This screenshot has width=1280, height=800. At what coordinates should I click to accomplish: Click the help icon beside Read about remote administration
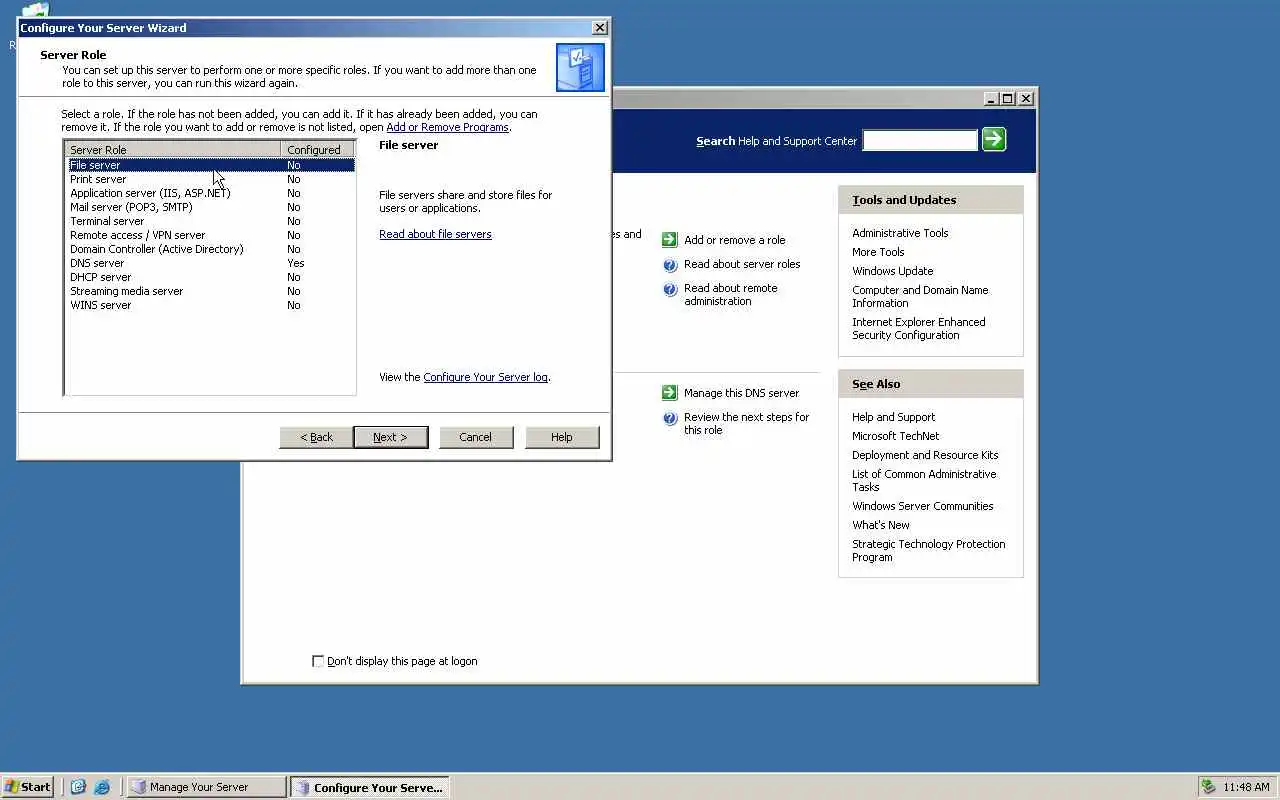pyautogui.click(x=670, y=290)
